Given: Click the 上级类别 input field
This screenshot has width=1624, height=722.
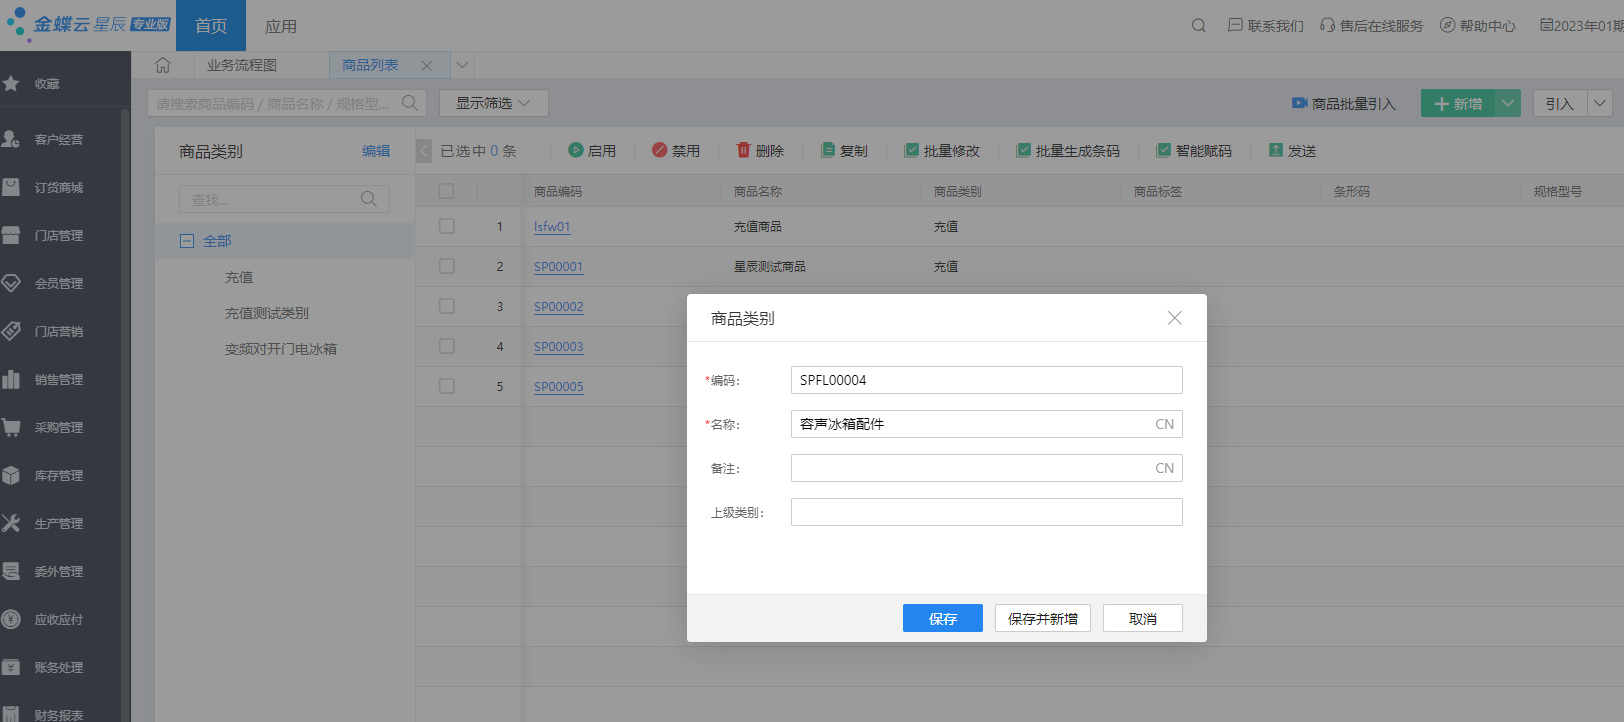Looking at the screenshot, I should pos(987,512).
